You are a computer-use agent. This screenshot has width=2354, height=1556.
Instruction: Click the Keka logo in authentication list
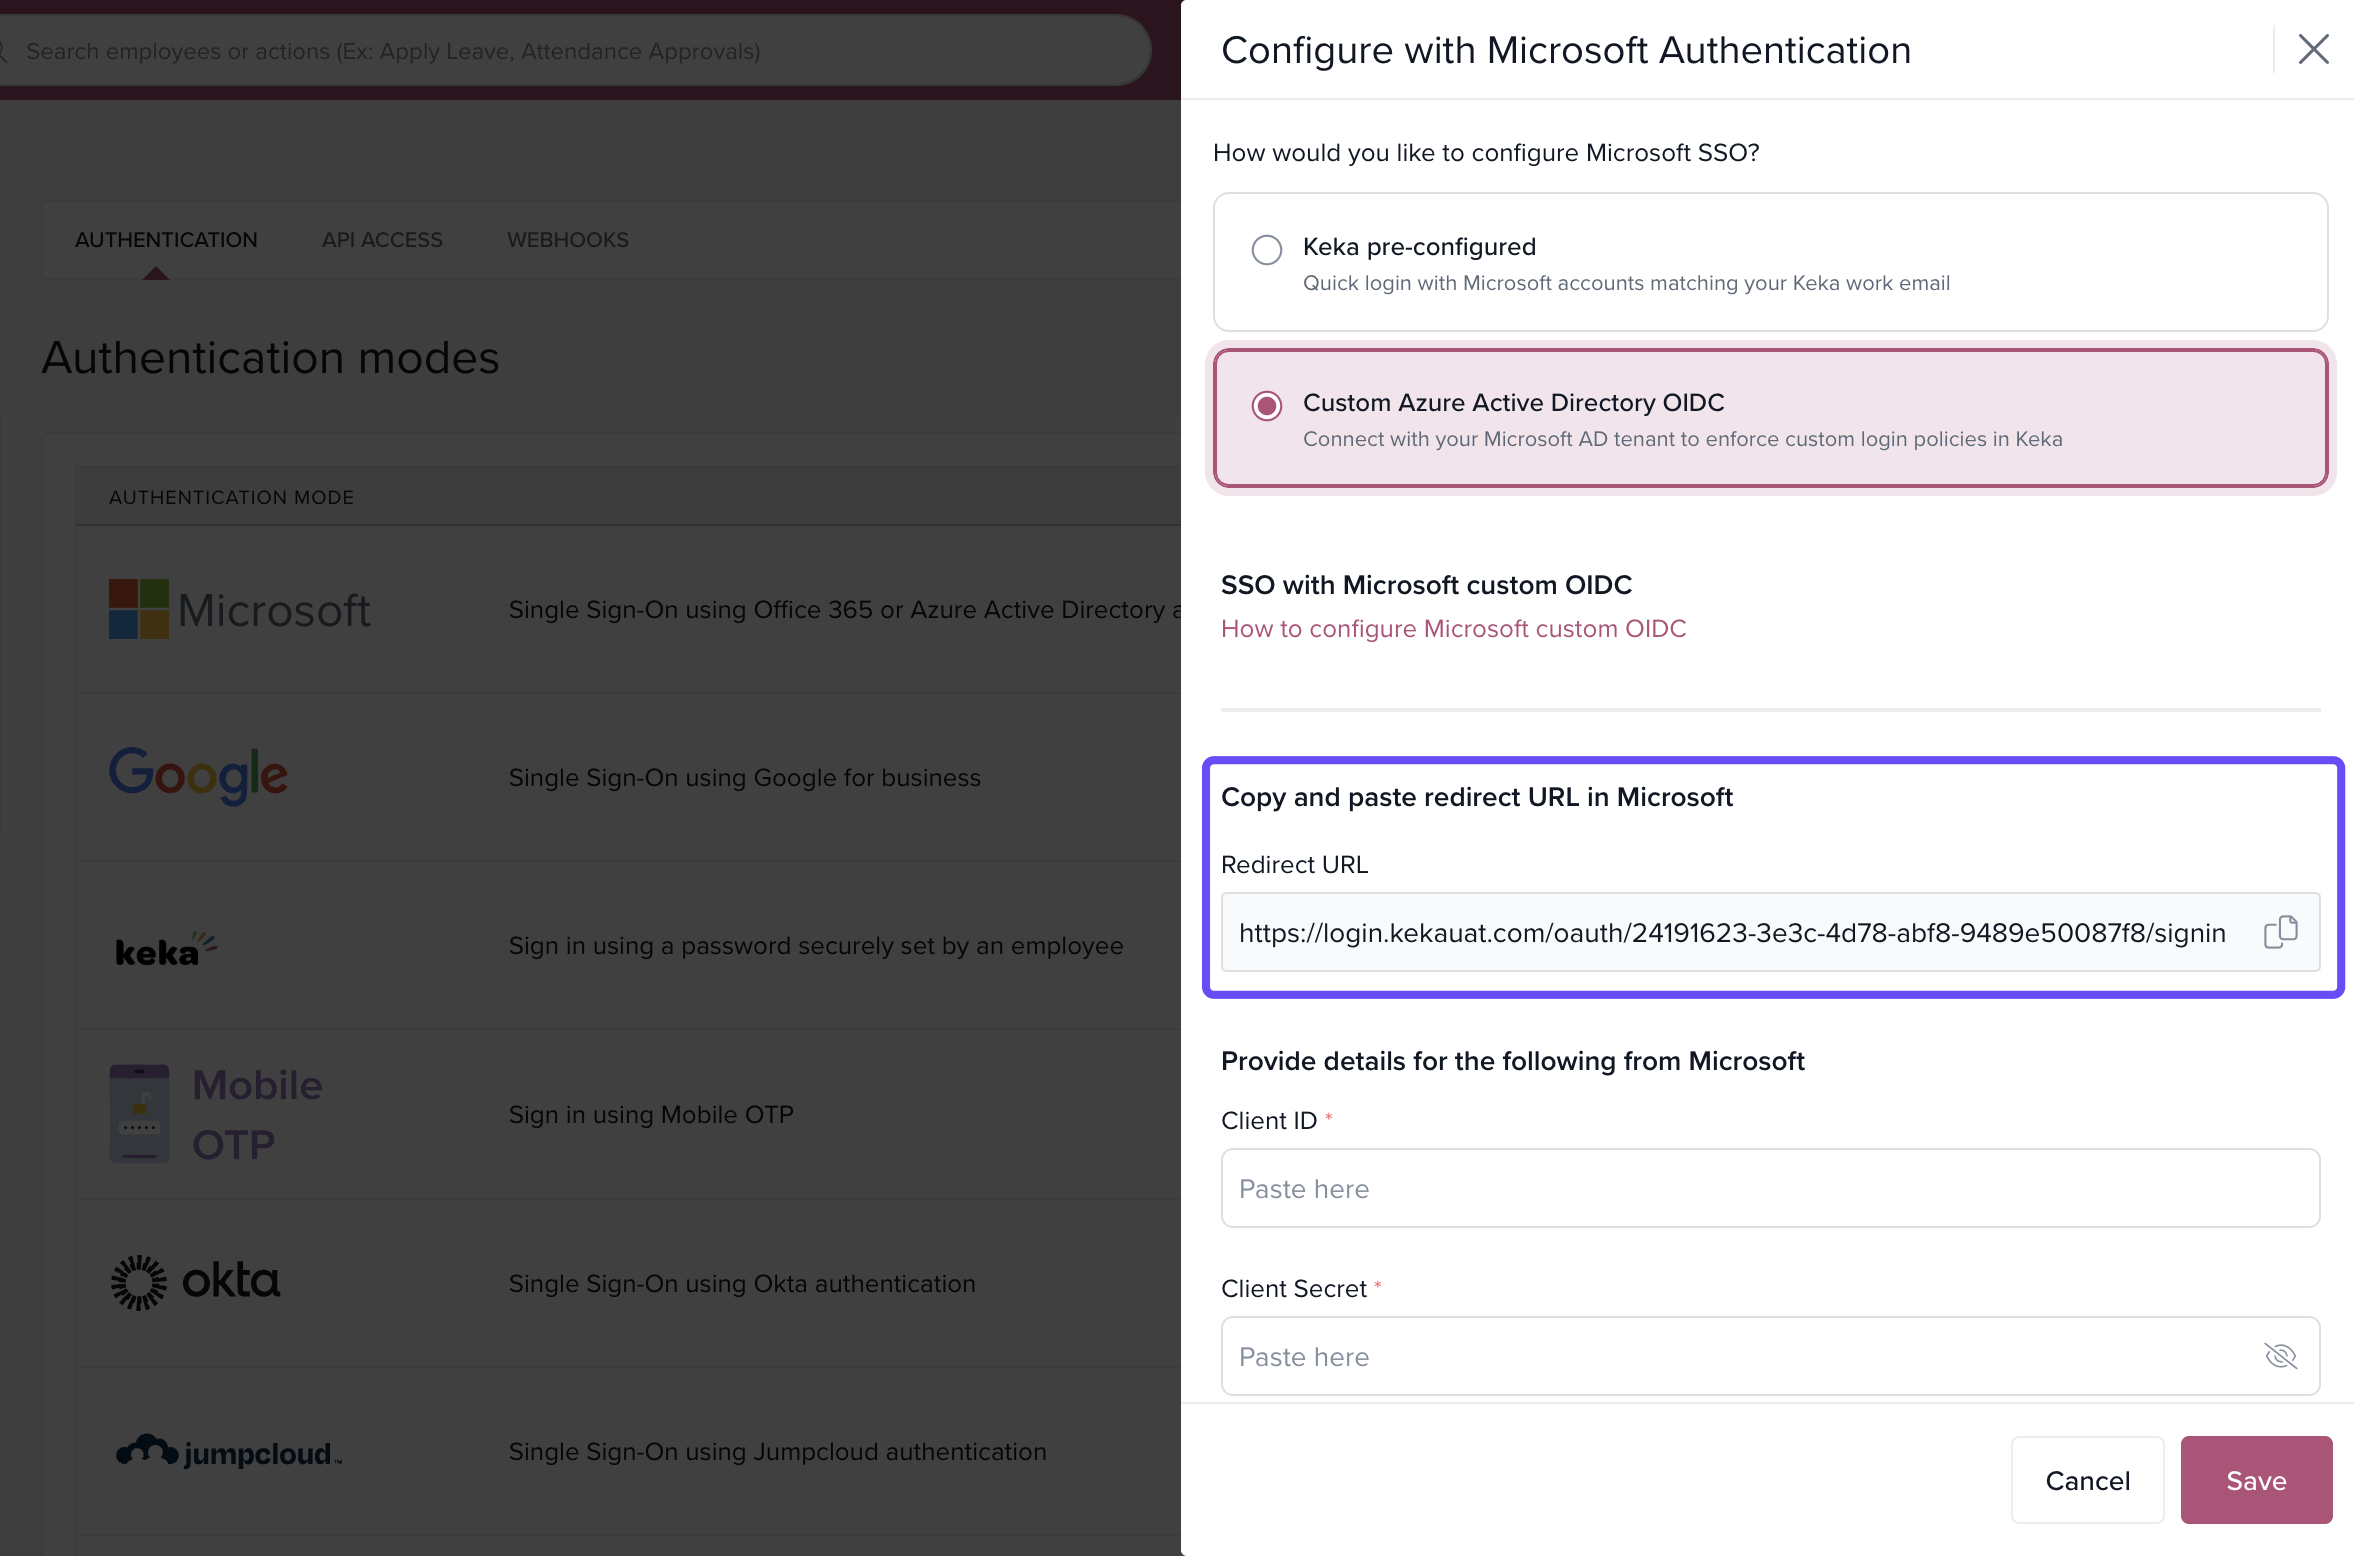point(165,950)
